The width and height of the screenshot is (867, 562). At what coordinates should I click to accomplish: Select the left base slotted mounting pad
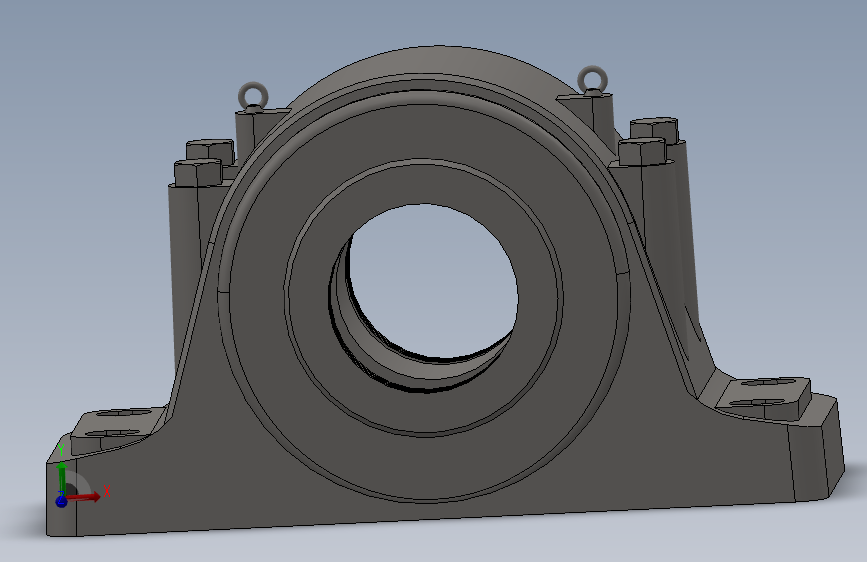point(118,430)
